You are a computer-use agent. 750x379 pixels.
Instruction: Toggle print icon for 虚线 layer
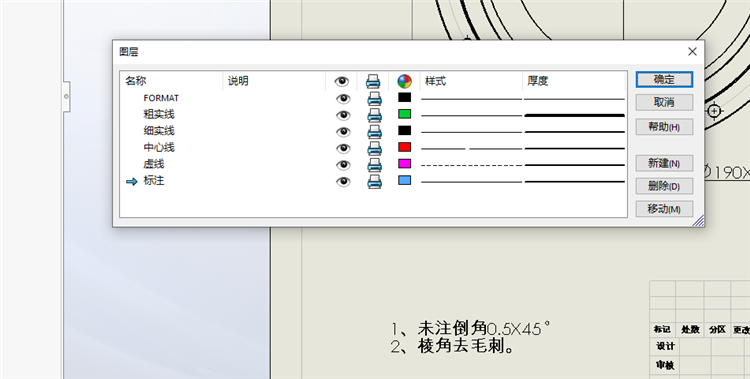[x=374, y=165]
